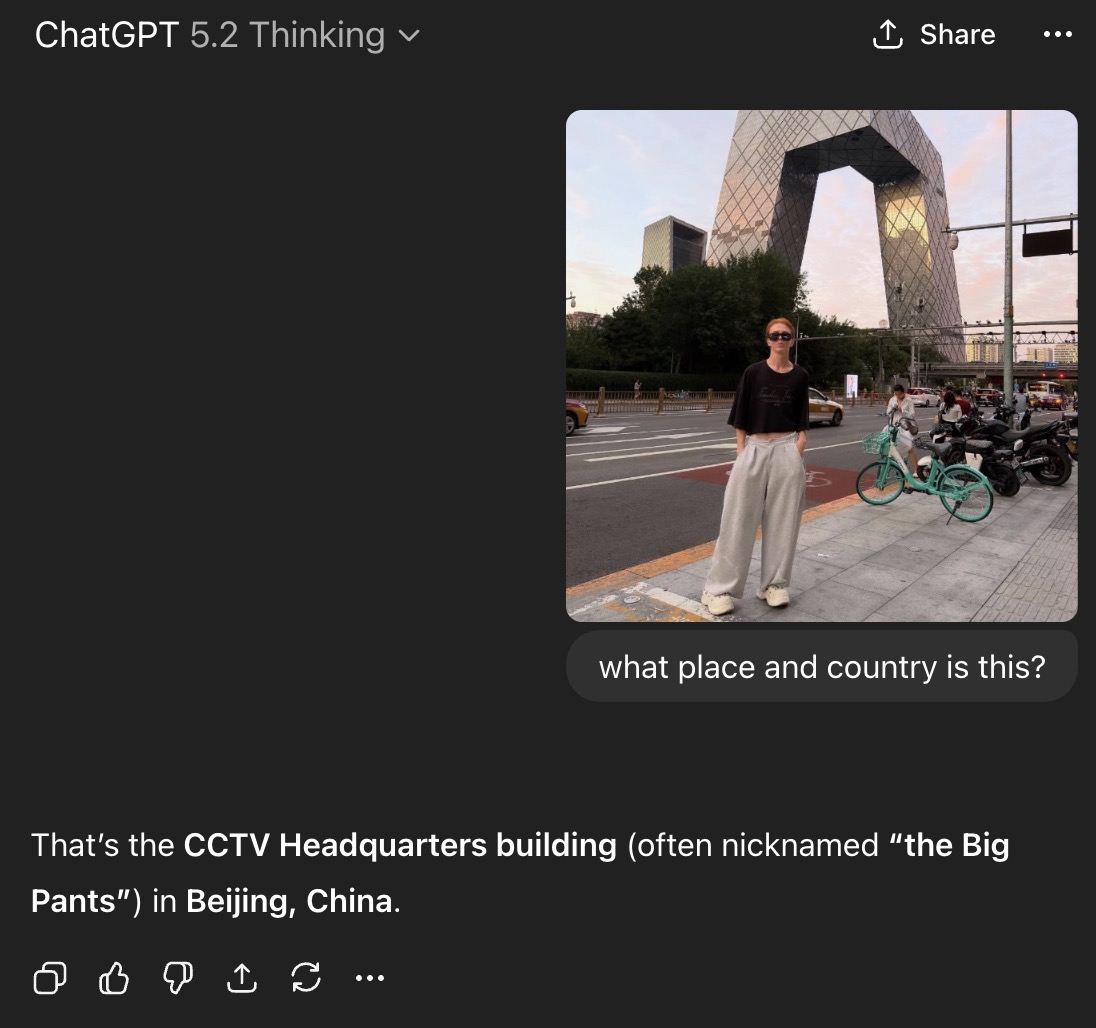1096x1028 pixels.
Task: Regenerate the response with the retry icon
Action: tap(306, 978)
